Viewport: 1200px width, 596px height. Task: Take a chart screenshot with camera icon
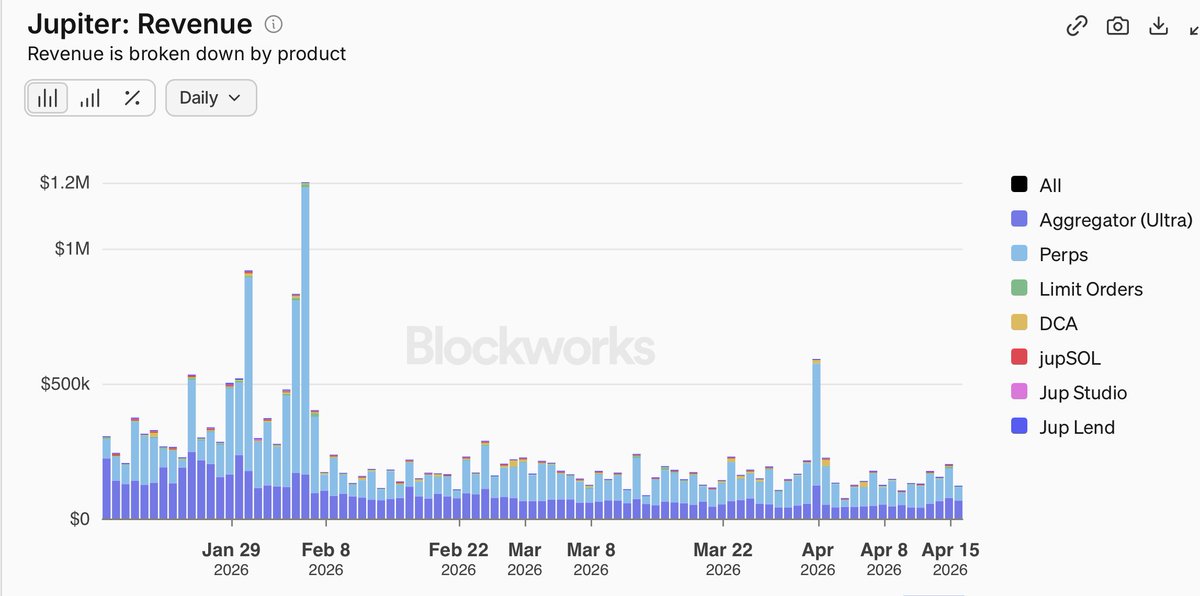(1118, 26)
